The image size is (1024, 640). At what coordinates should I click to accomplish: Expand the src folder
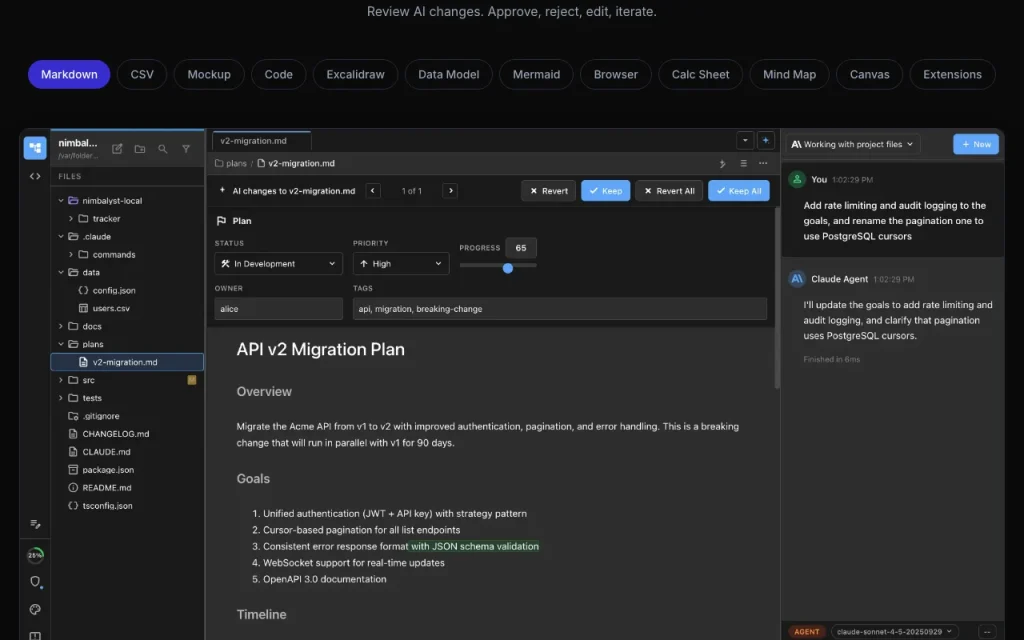pyautogui.click(x=61, y=380)
